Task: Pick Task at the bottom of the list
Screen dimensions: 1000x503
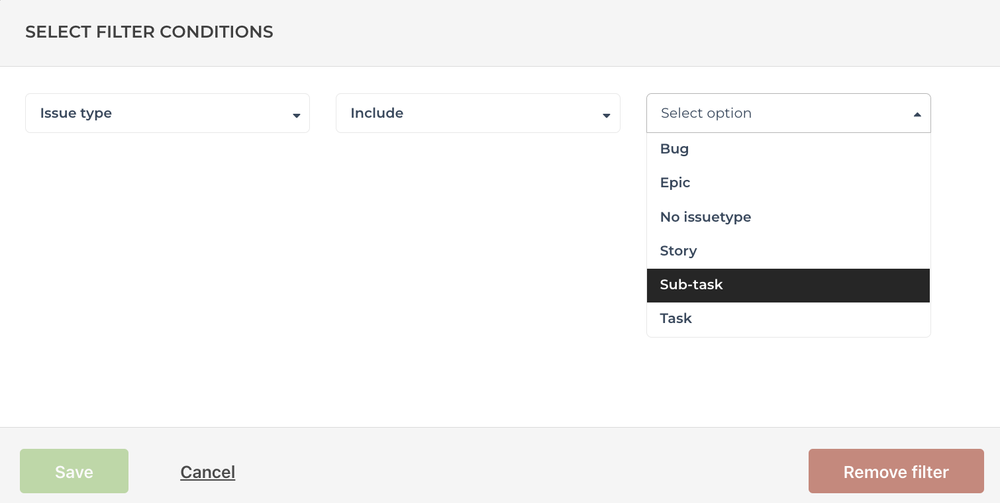Action: point(788,319)
